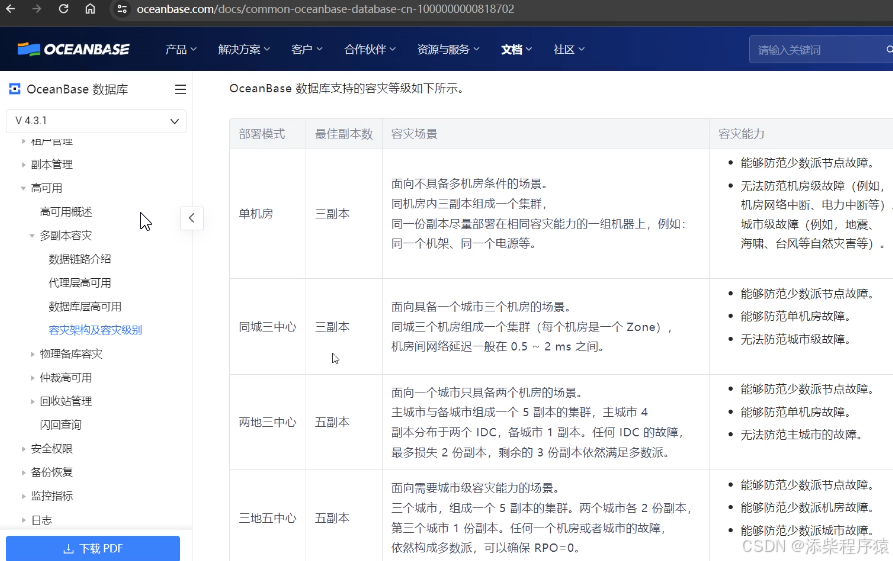Open site information icon in address bar
The height and width of the screenshot is (561, 893).
tap(121, 9)
